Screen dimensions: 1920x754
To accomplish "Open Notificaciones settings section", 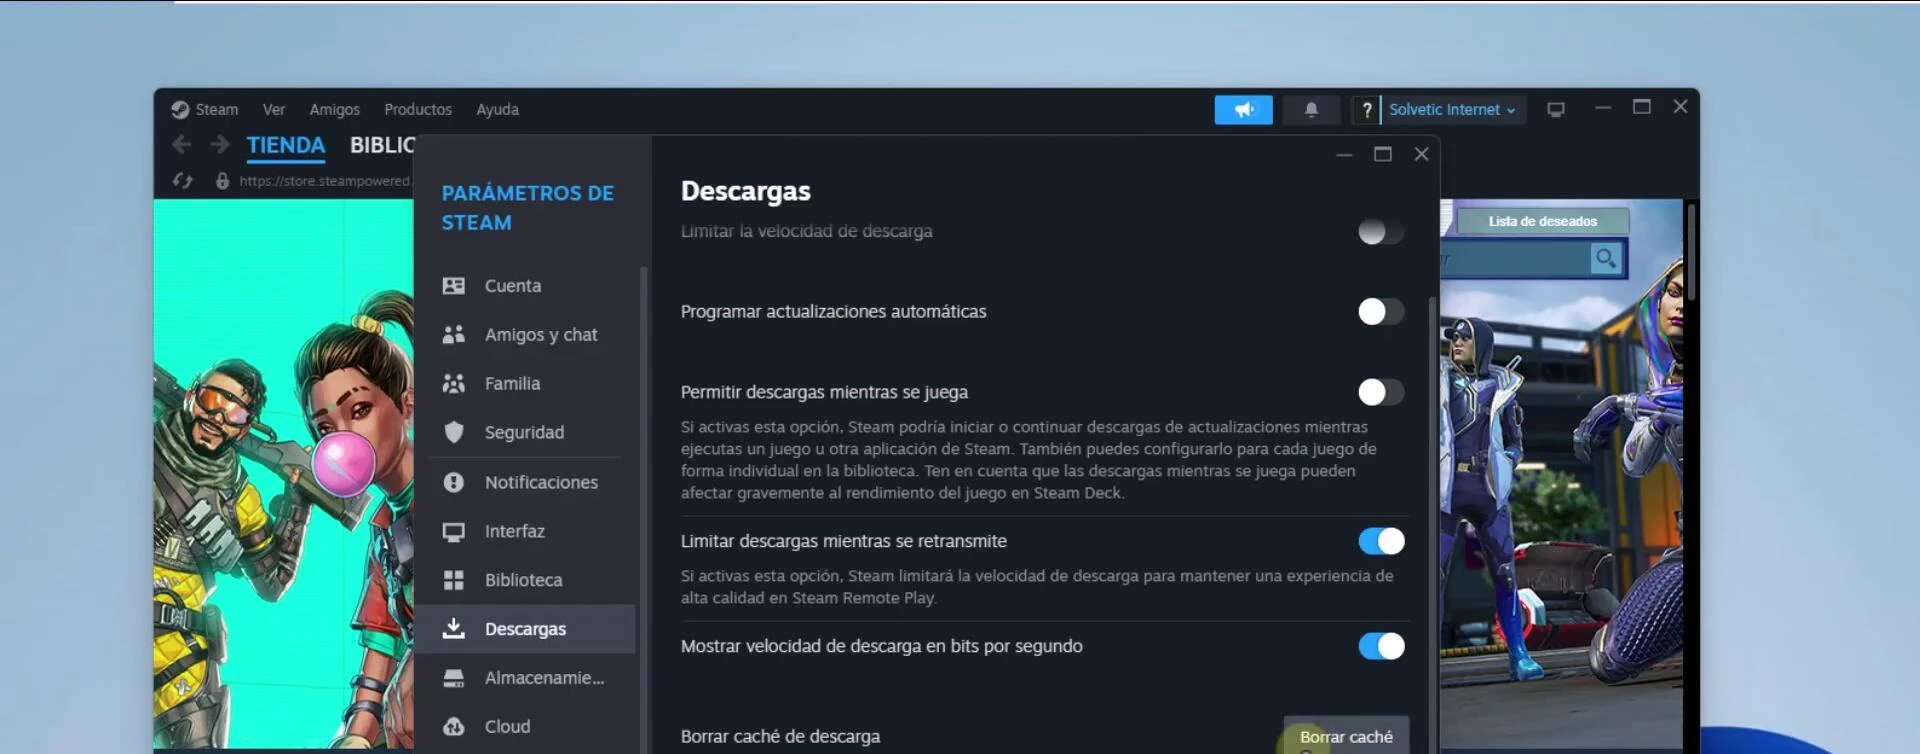I will [525, 482].
